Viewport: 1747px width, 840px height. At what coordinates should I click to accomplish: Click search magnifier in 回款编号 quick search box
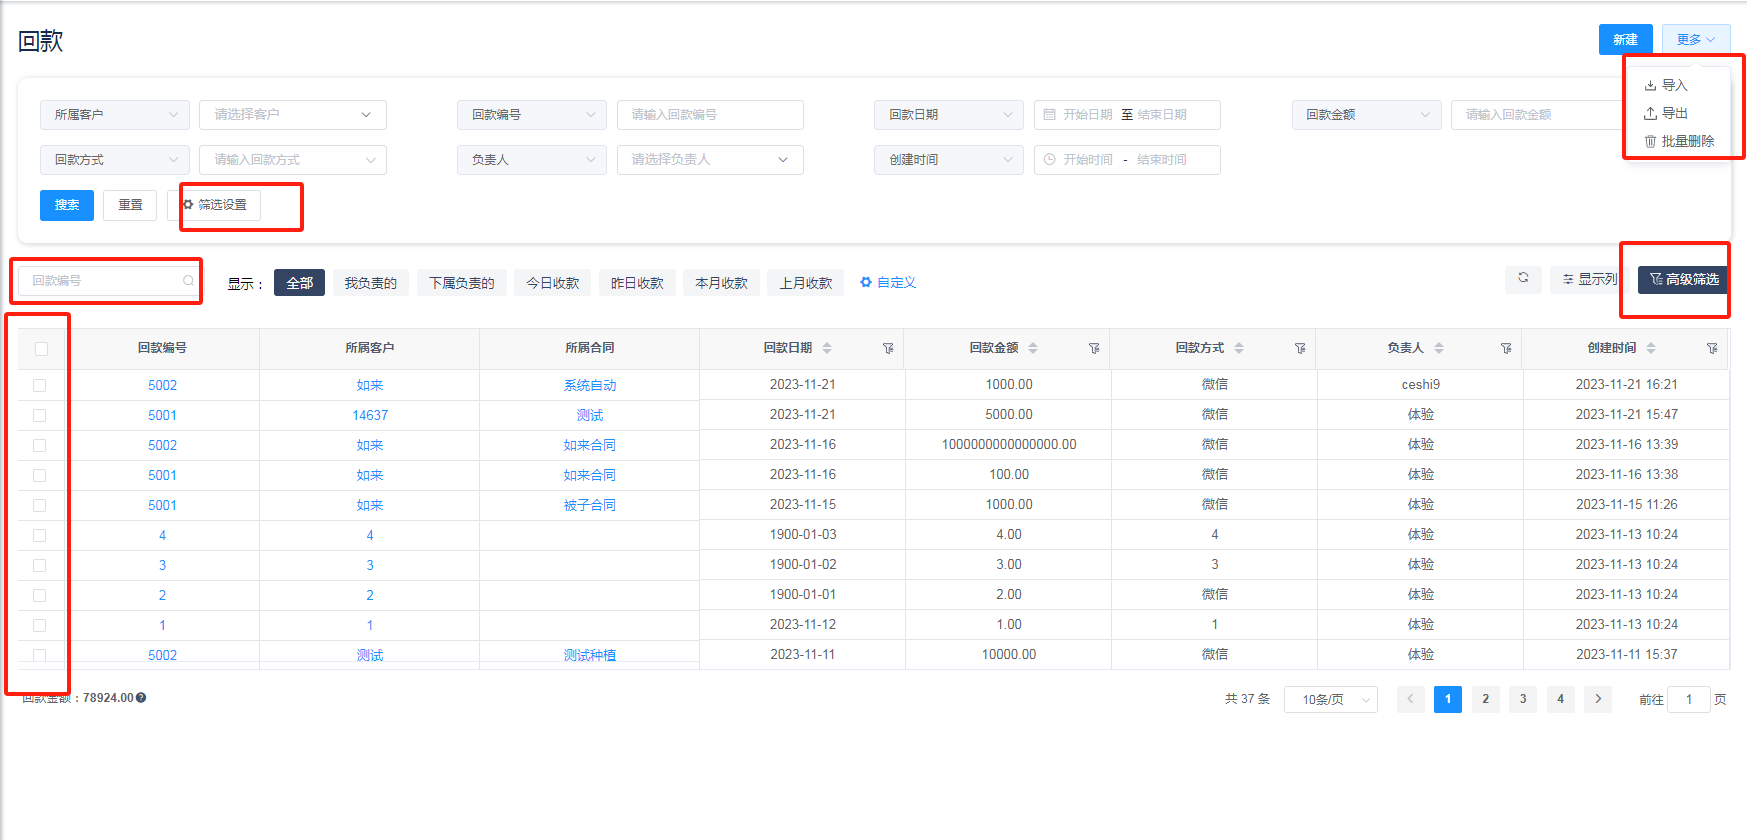coord(188,281)
